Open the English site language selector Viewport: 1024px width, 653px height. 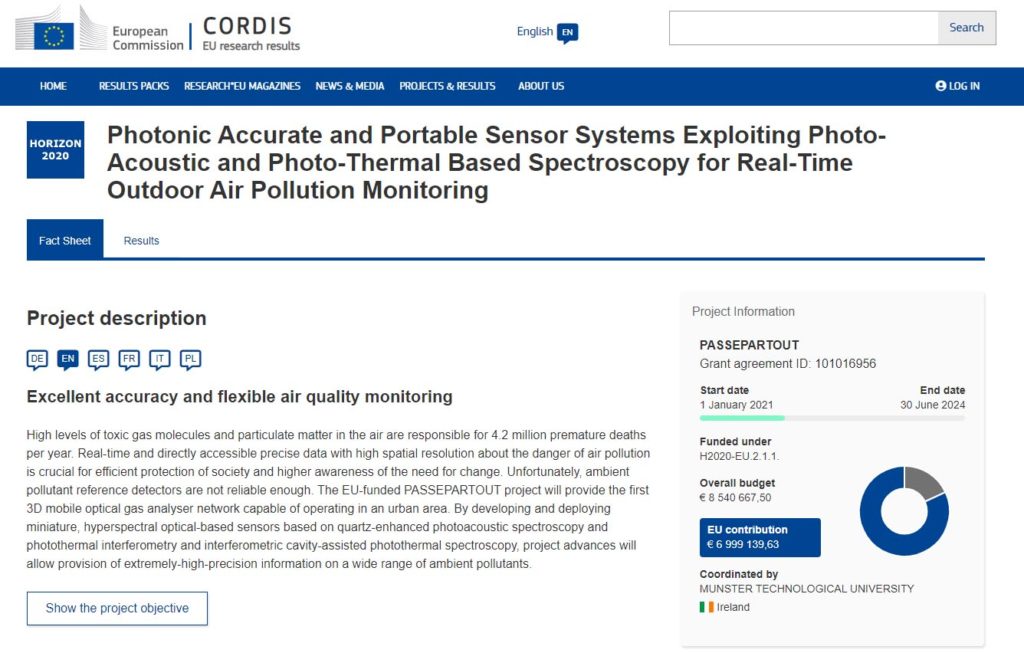tap(547, 32)
